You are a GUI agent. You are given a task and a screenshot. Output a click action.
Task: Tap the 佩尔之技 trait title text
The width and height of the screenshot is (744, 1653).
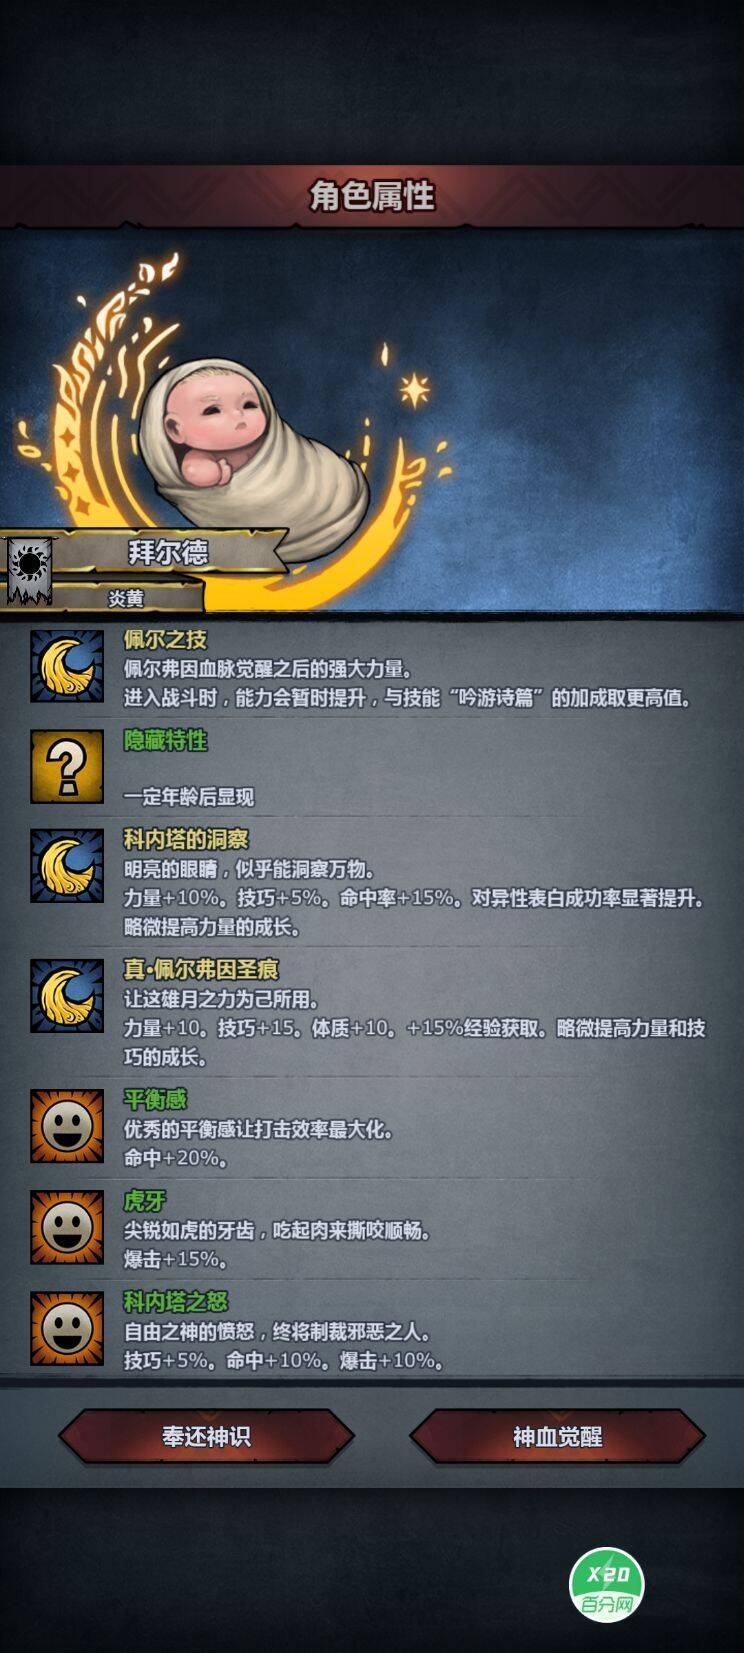point(165,639)
